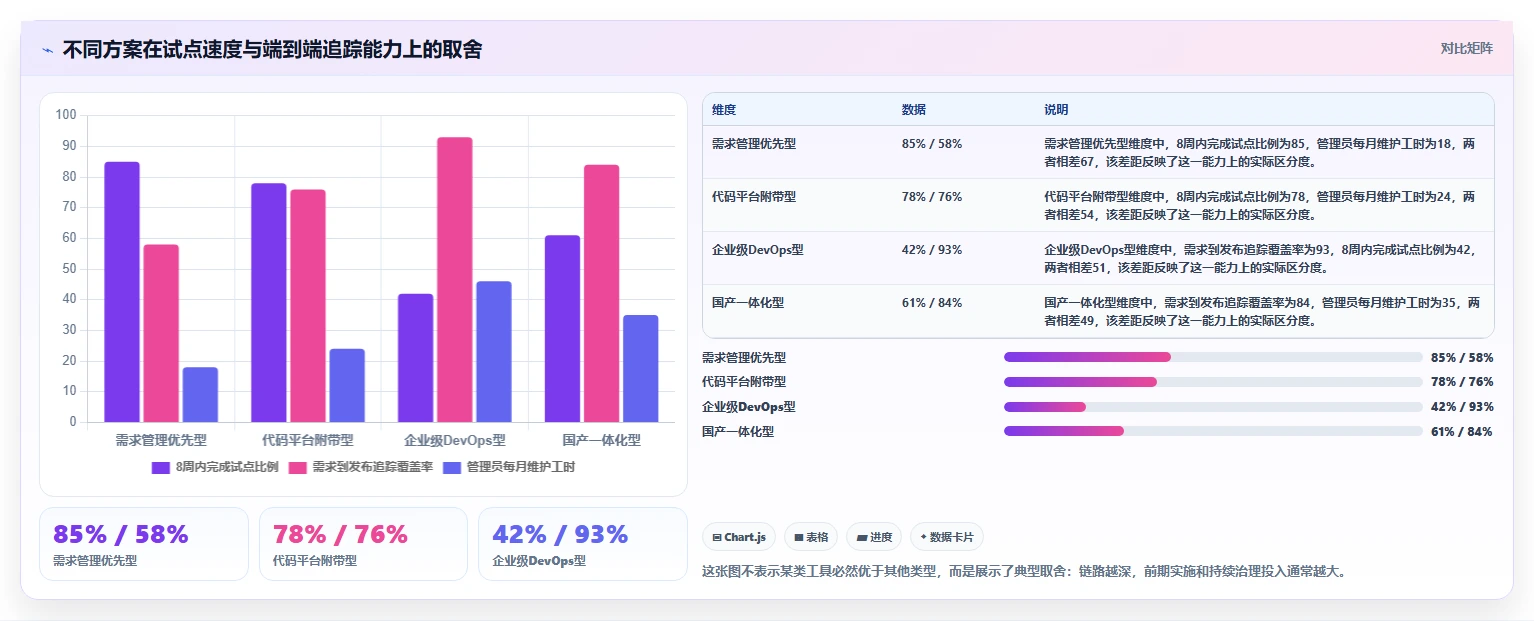1534x621 pixels.
Task: Click the chart title 不同方案在试点速度
Action: pos(272,49)
